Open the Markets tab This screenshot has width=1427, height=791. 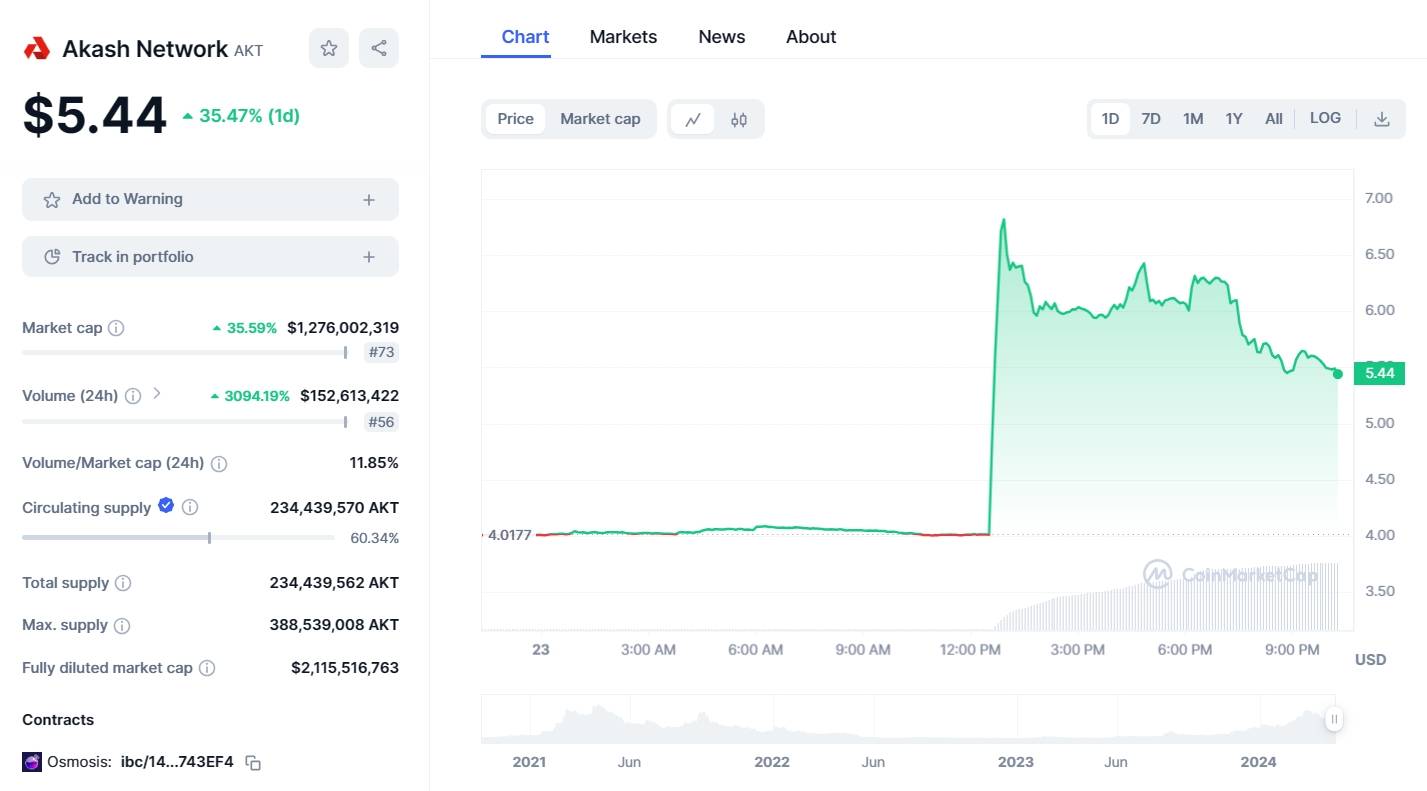pos(623,37)
